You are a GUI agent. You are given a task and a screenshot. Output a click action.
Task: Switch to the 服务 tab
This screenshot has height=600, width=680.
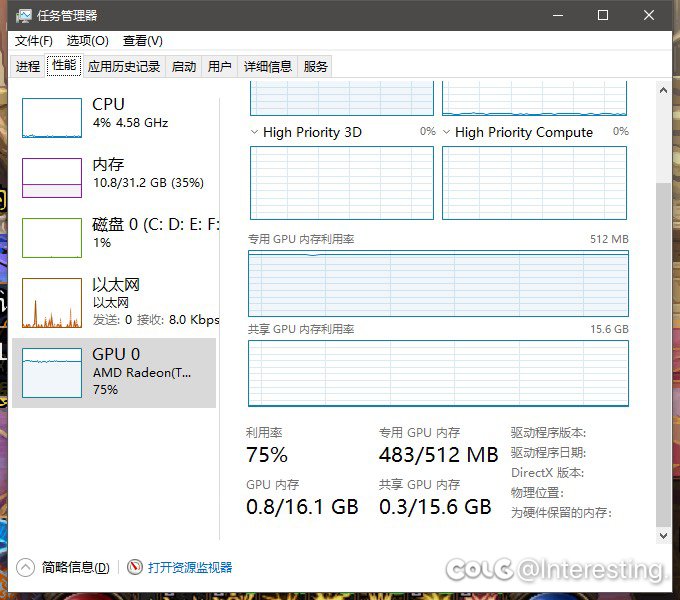(315, 67)
